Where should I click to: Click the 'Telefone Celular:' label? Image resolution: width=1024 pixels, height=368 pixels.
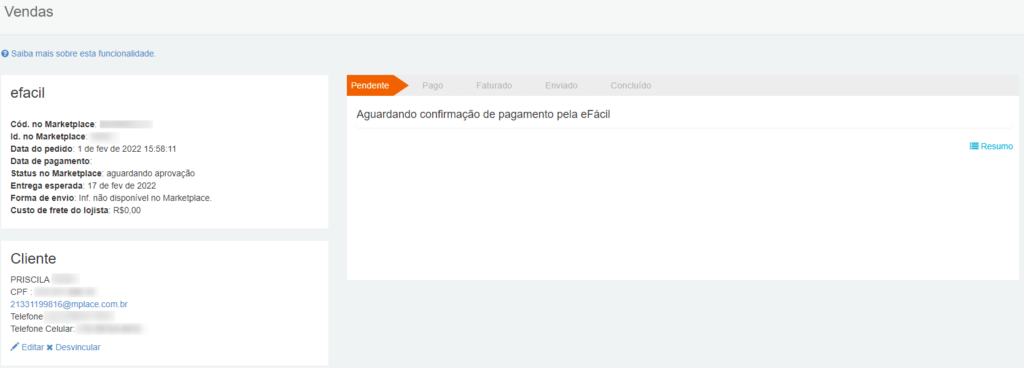tap(43, 329)
